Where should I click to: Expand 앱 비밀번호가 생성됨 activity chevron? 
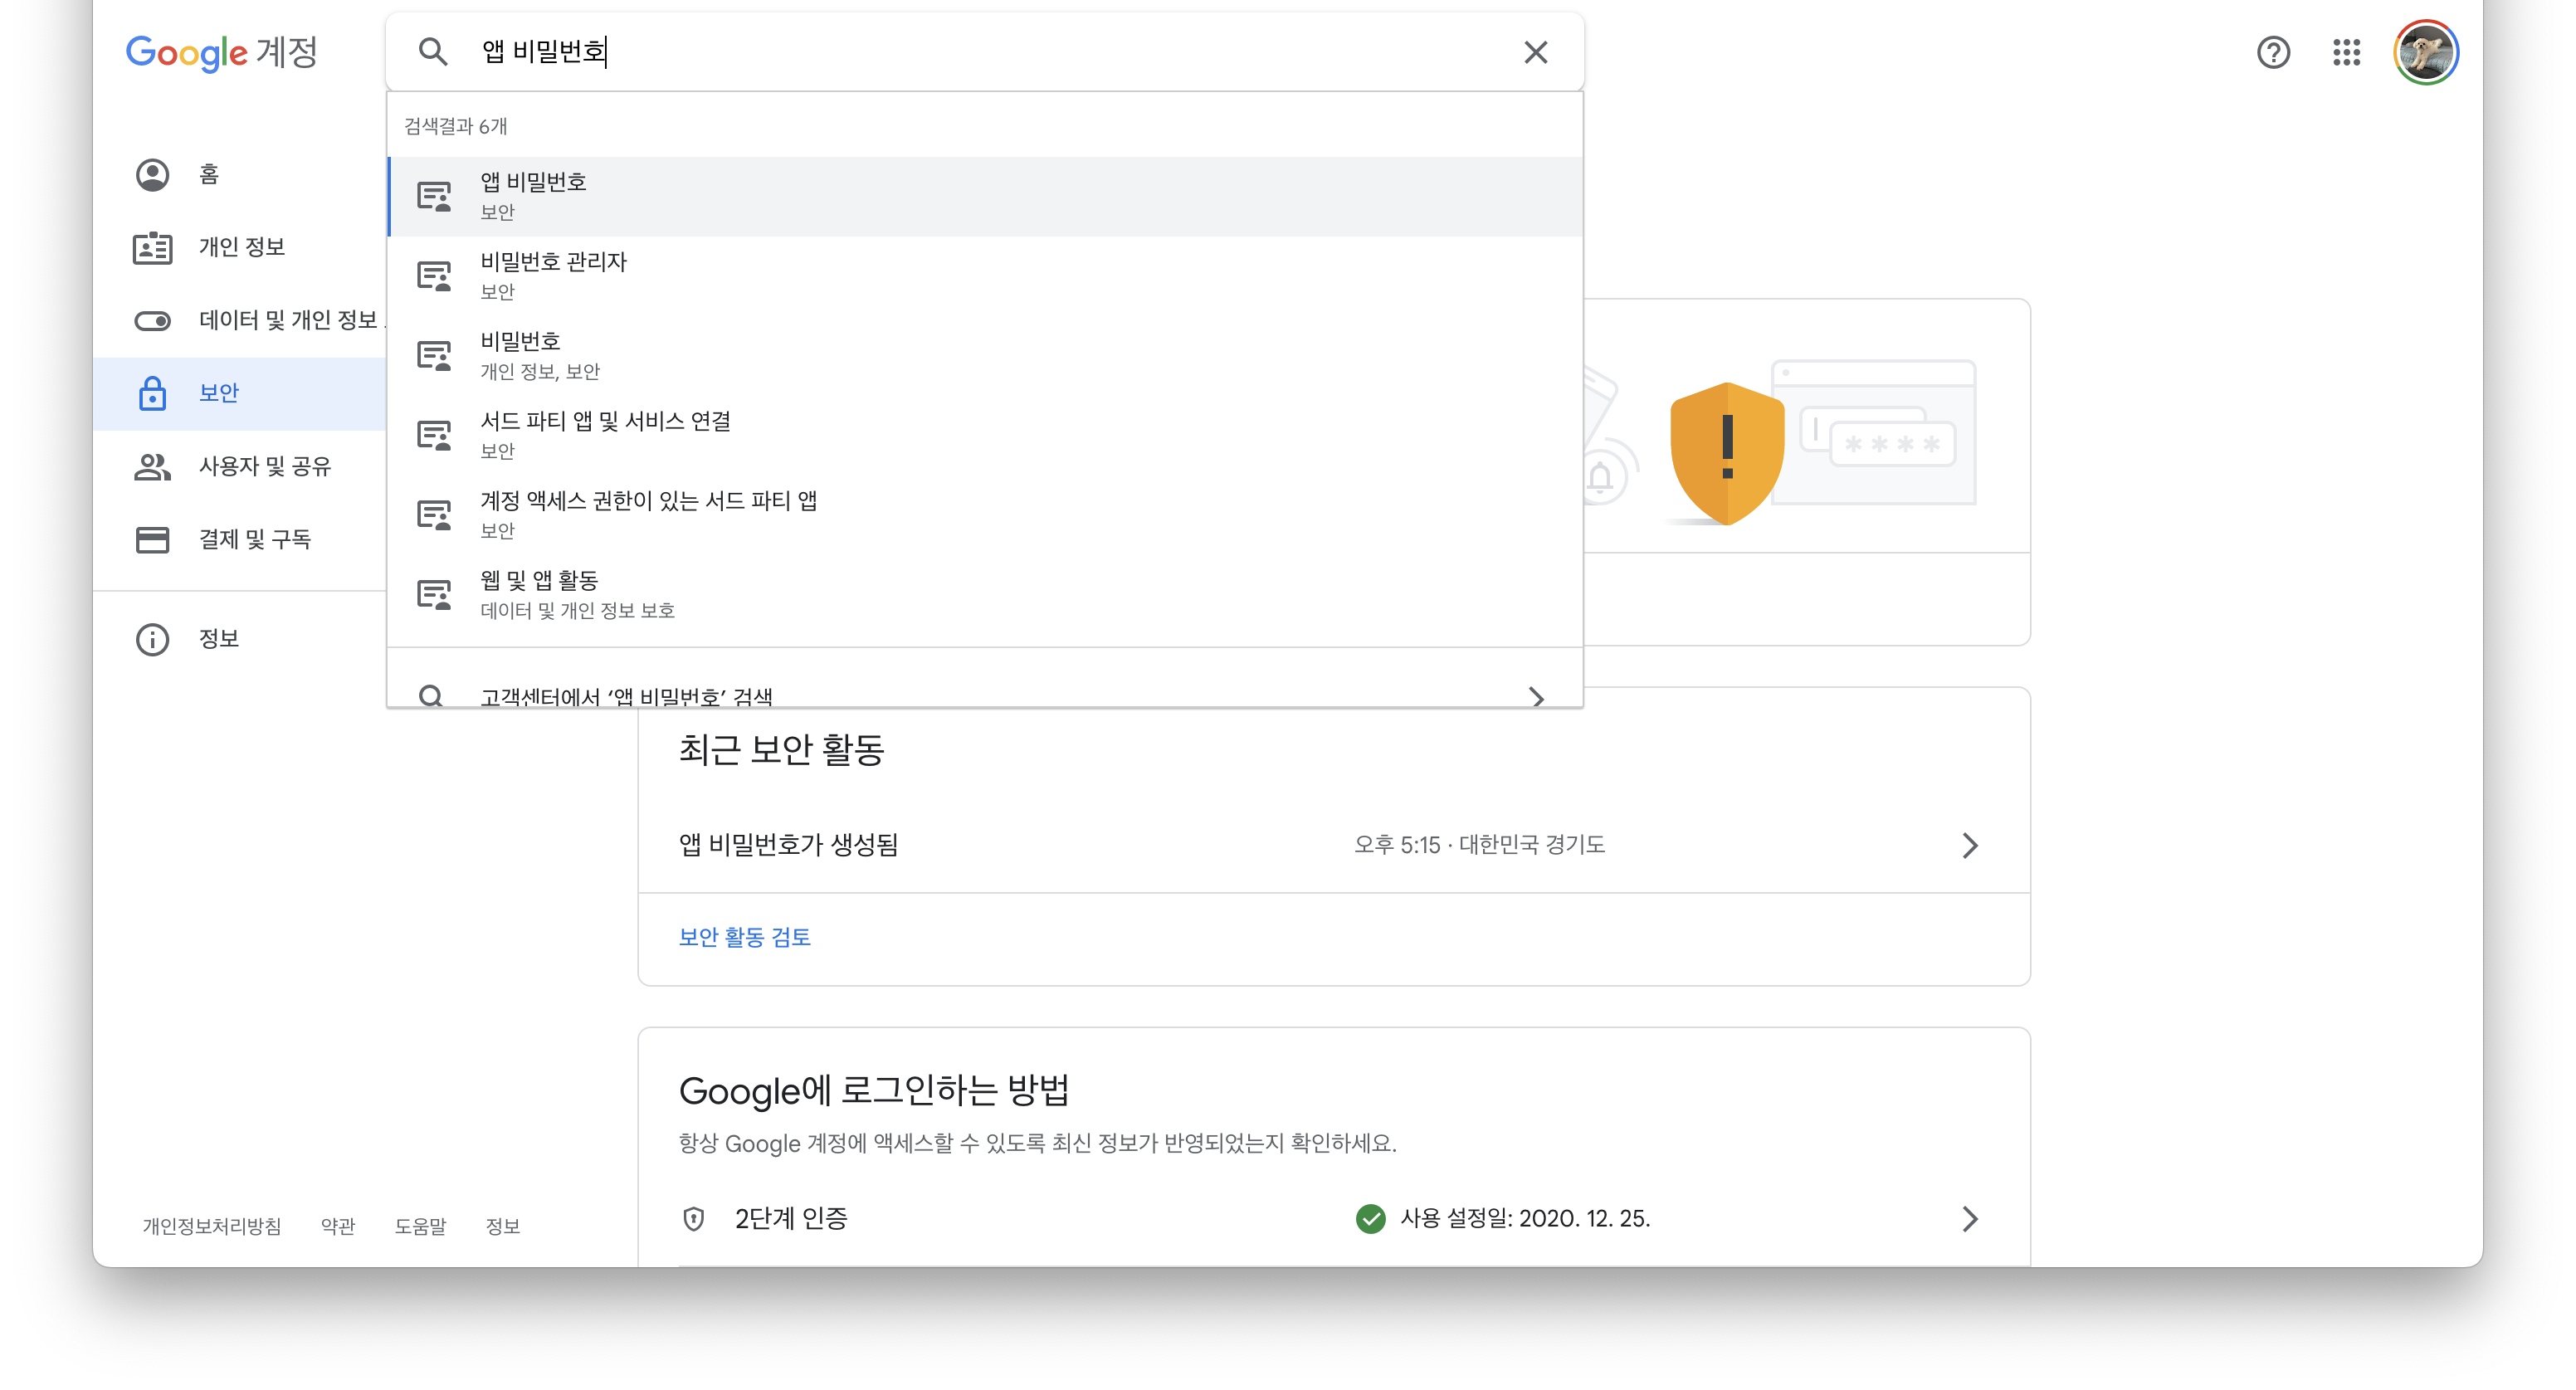point(1969,845)
